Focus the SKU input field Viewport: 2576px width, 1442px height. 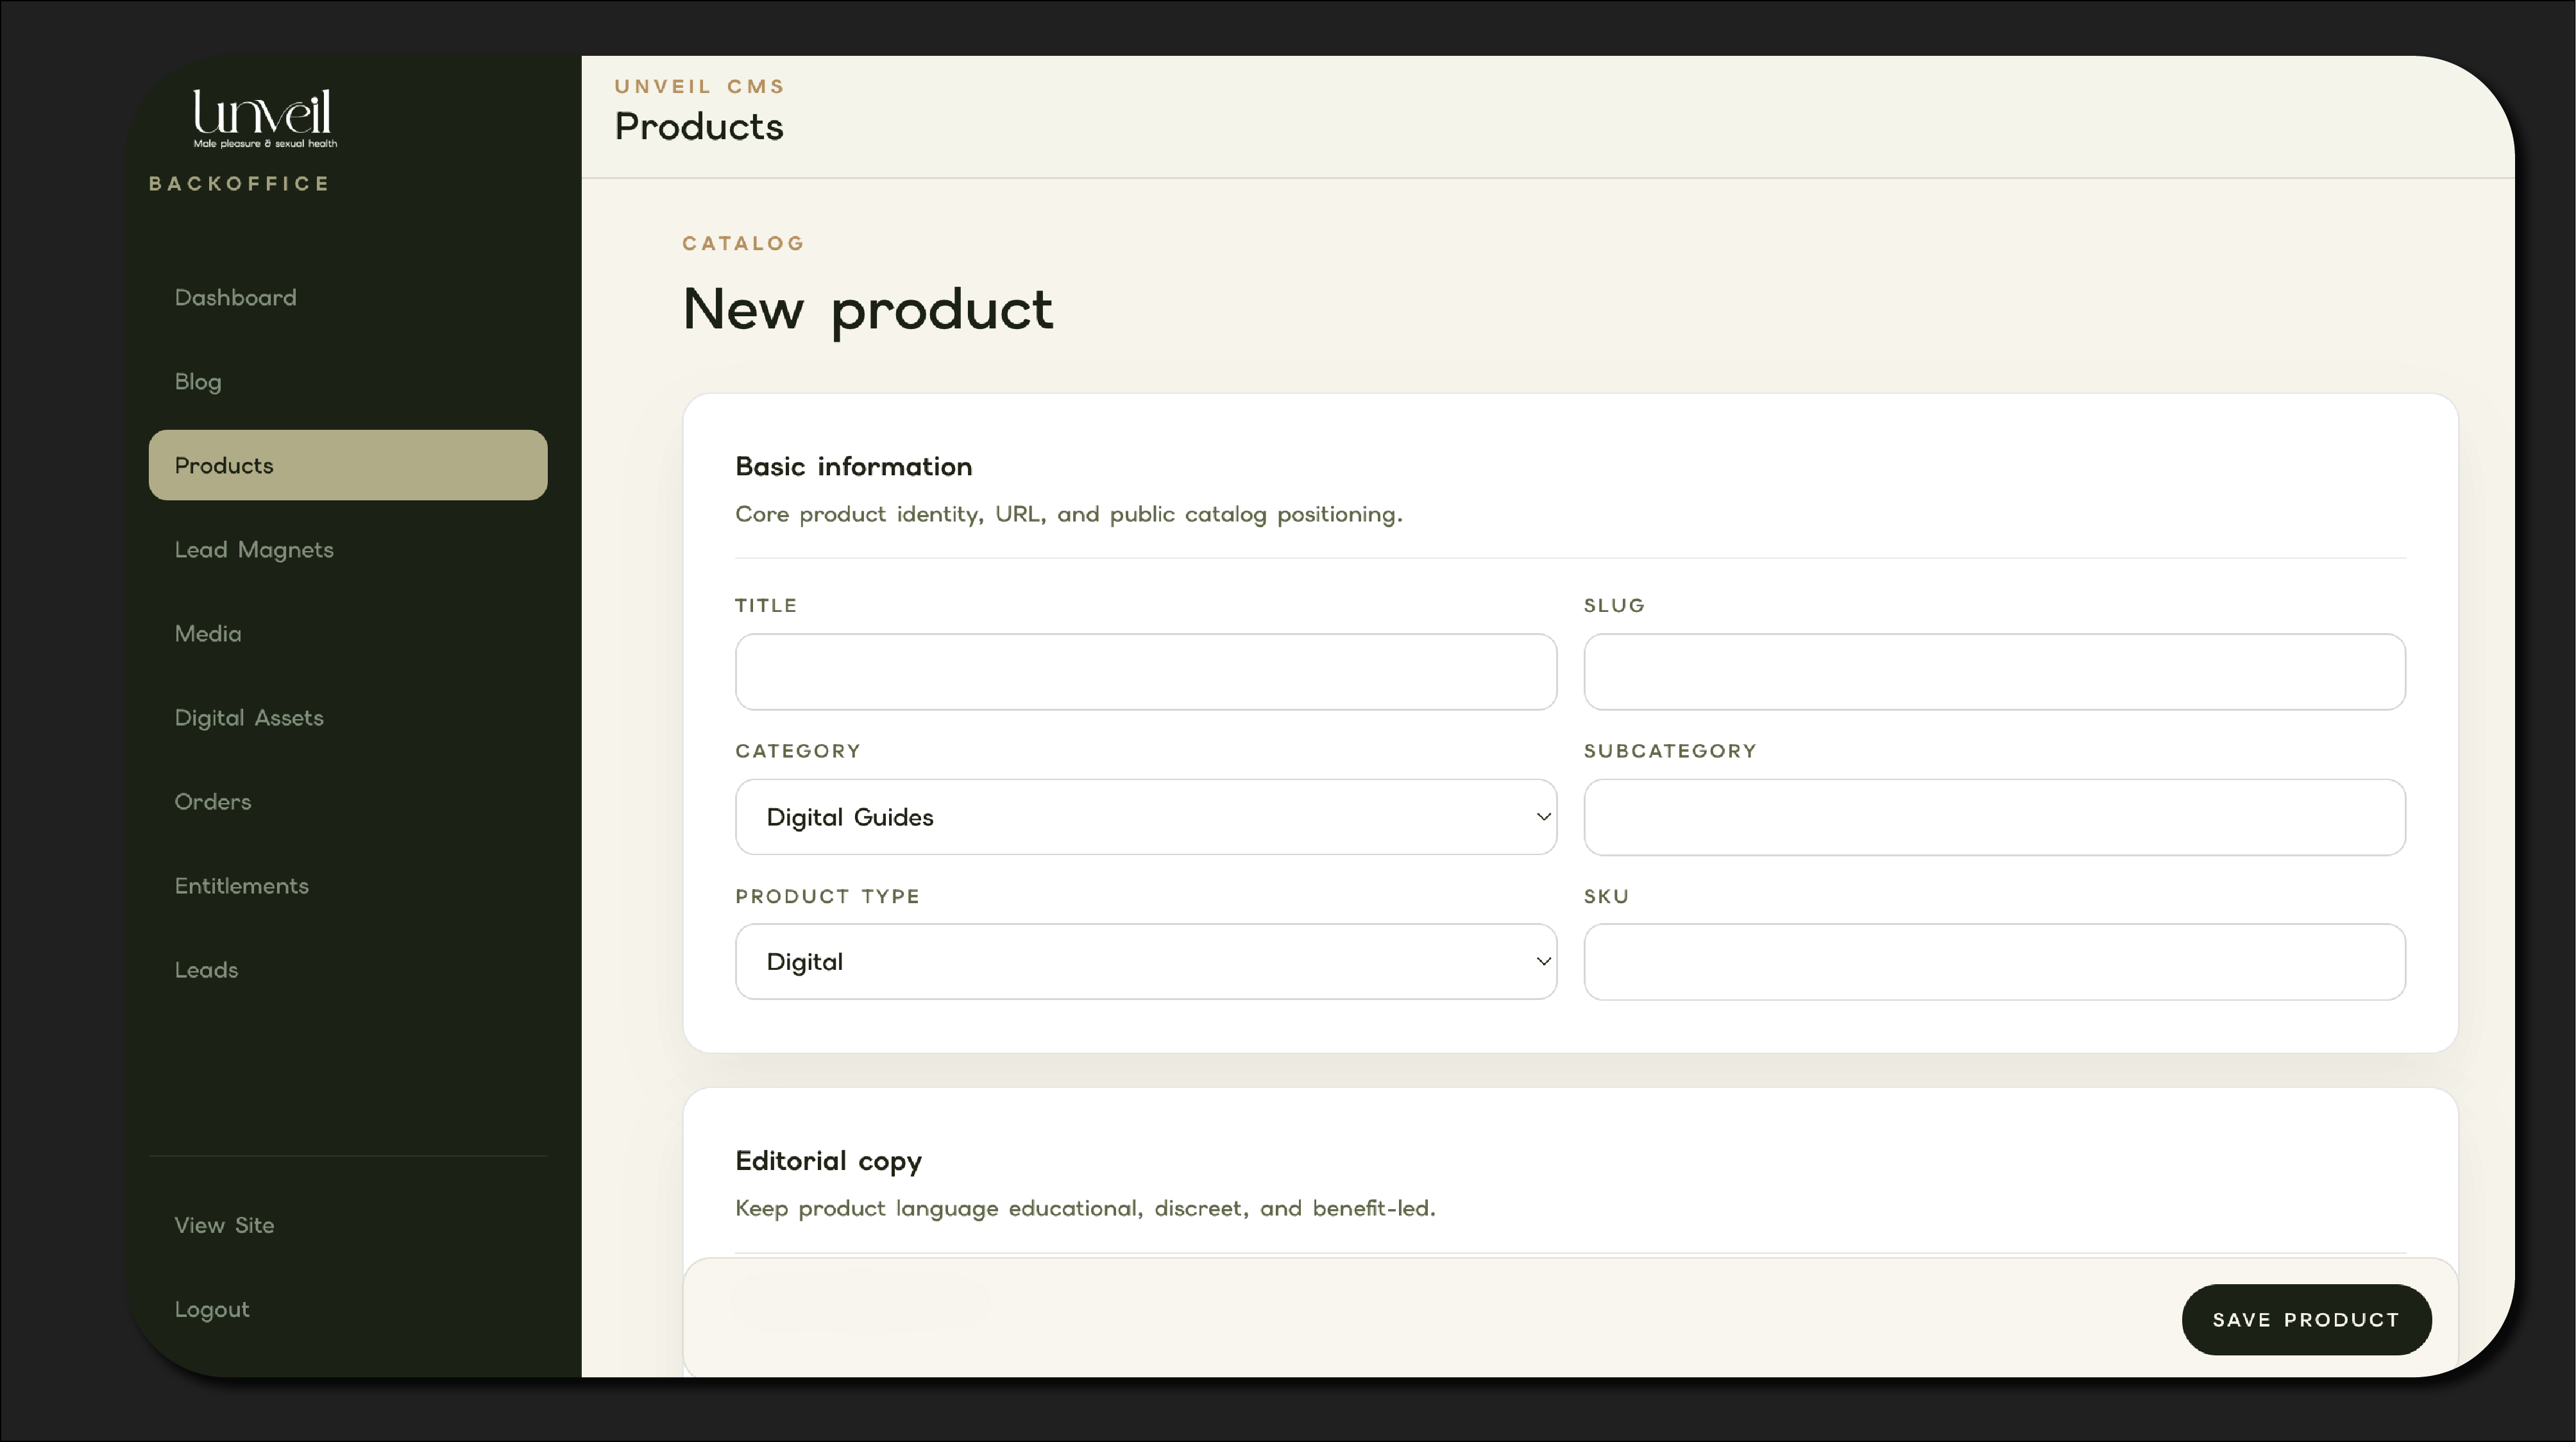point(1994,962)
